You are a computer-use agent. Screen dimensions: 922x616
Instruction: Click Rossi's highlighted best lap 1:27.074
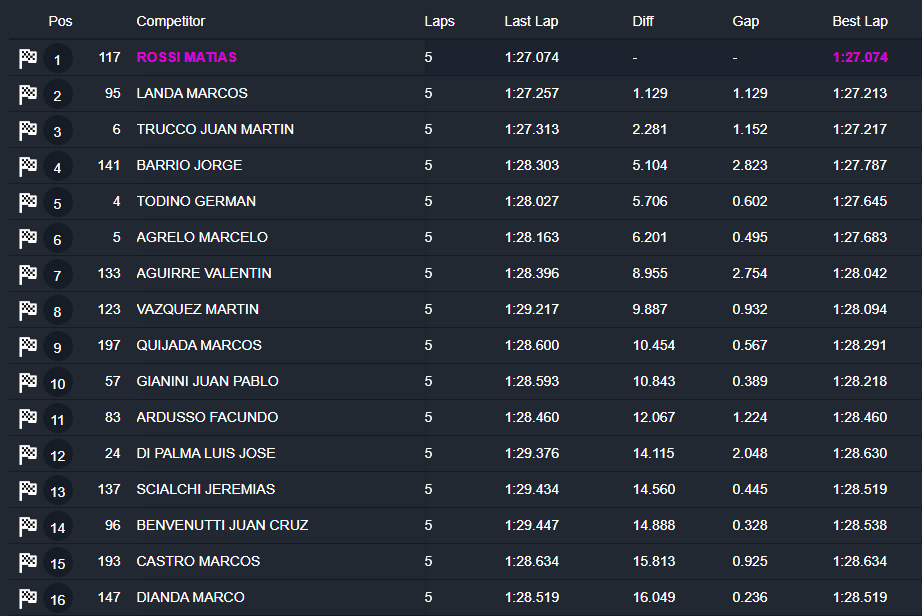[860, 57]
